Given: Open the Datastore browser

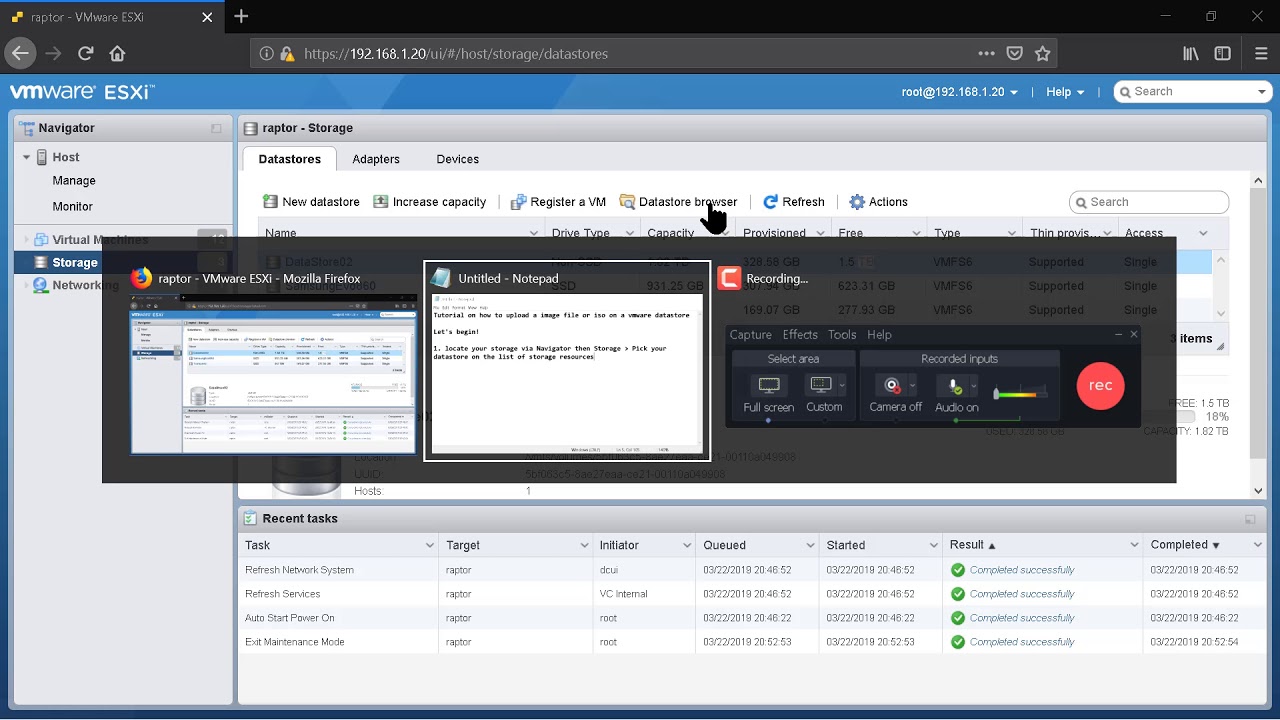Looking at the screenshot, I should [x=678, y=202].
